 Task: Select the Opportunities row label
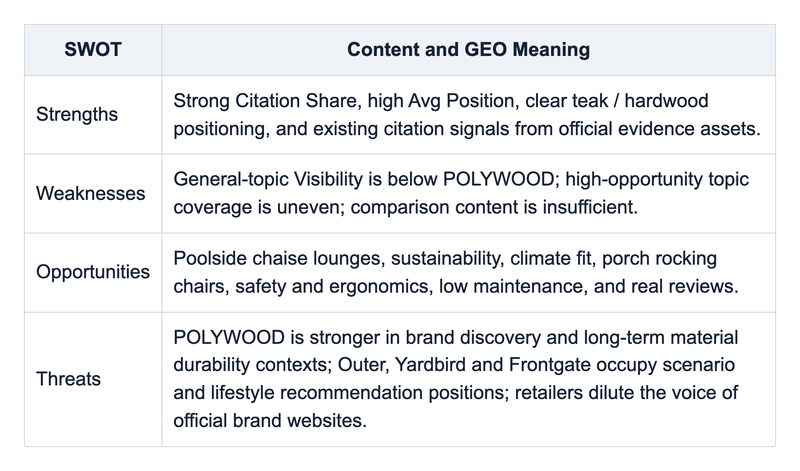click(x=93, y=272)
